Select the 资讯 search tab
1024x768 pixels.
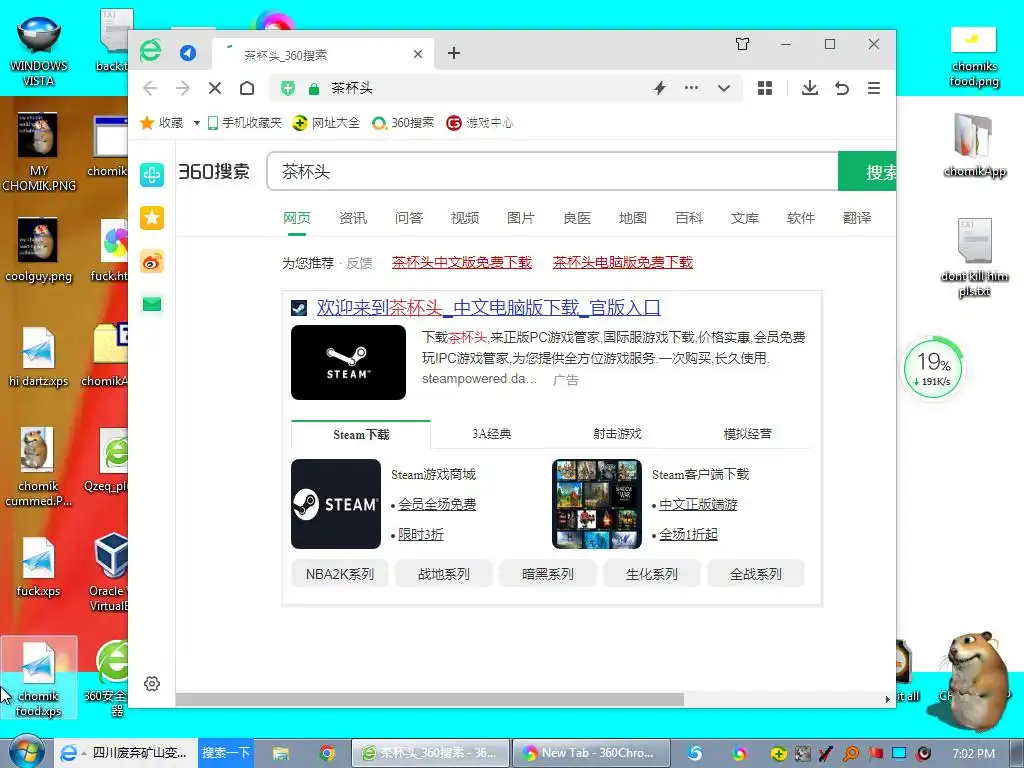(x=353, y=218)
